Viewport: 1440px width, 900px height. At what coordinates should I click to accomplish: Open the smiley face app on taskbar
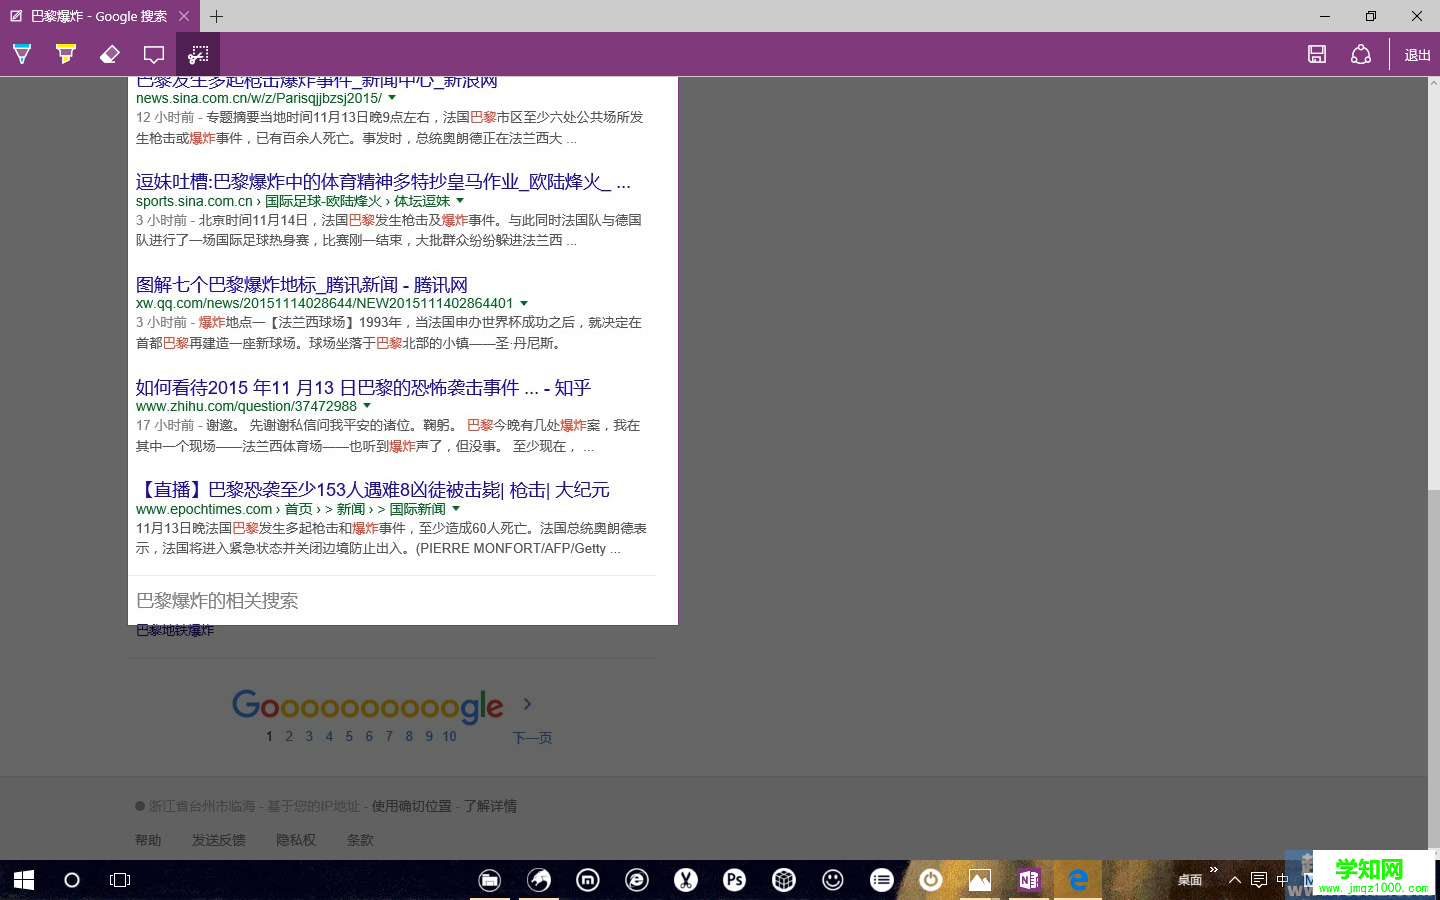833,880
